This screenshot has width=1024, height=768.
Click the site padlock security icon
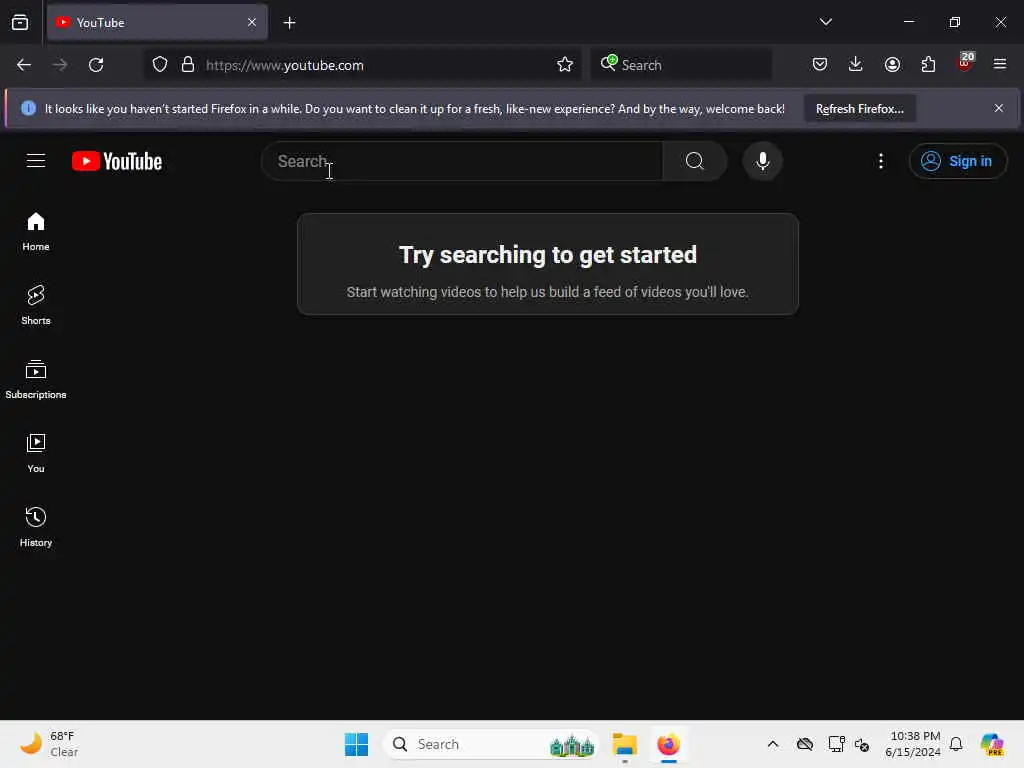[x=188, y=65]
